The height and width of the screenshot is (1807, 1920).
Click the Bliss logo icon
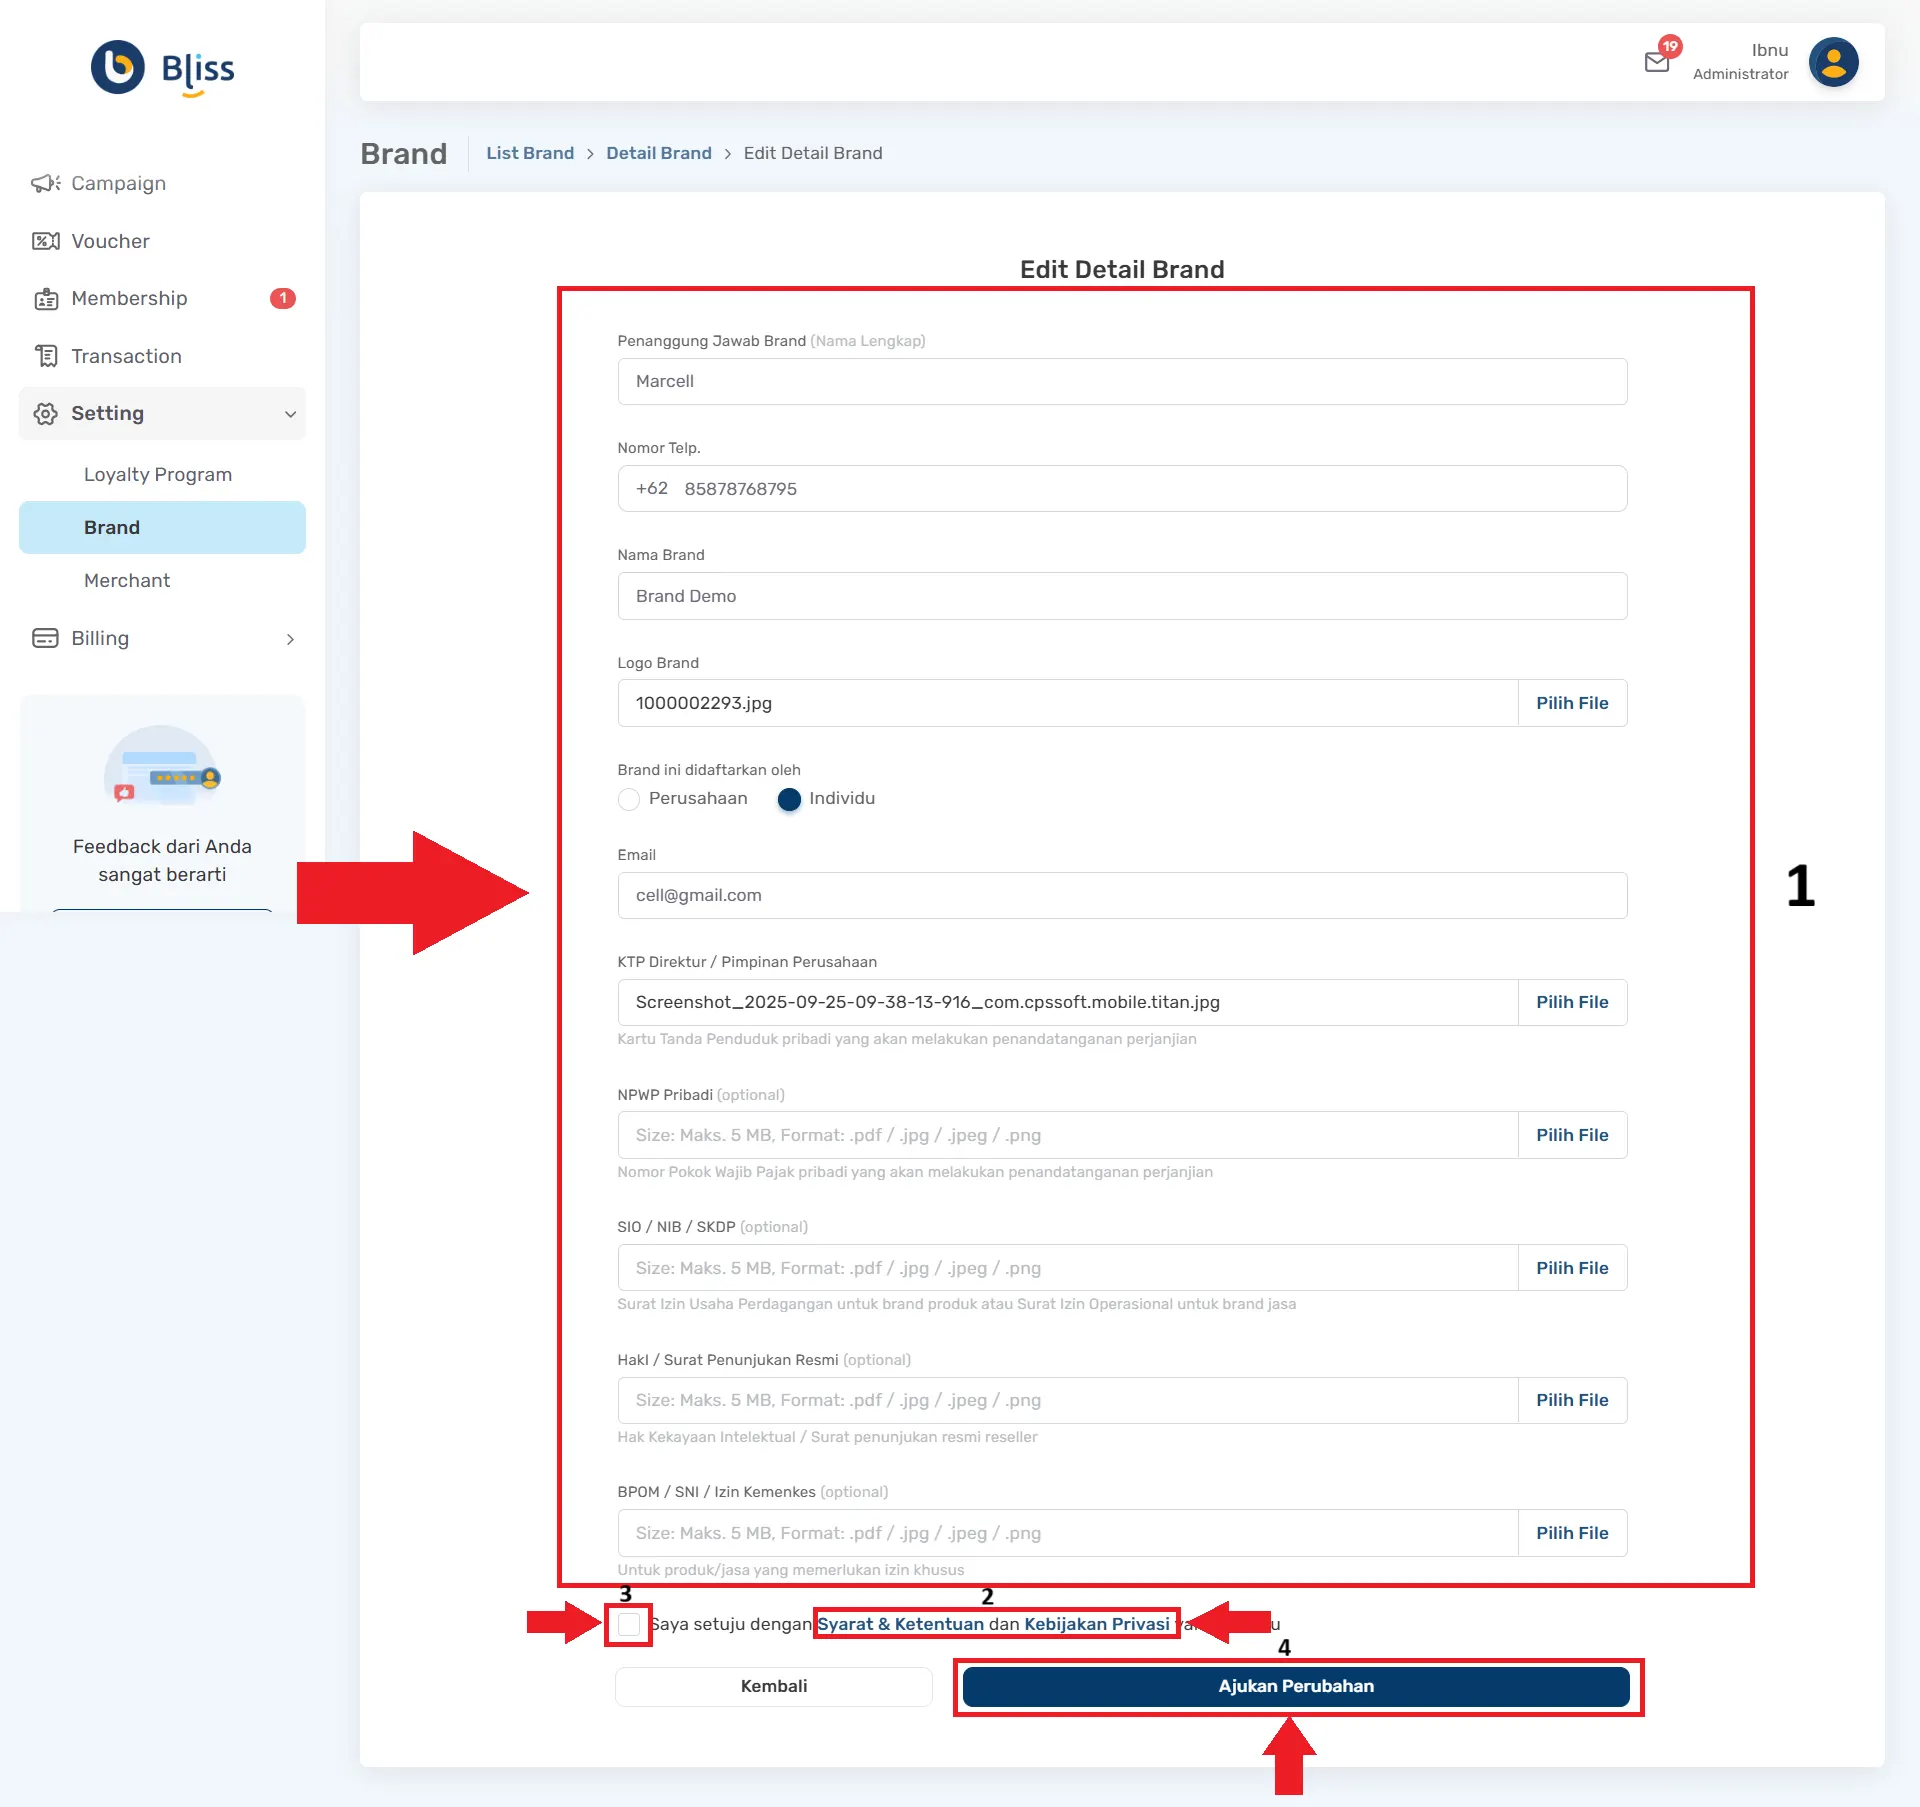coord(118,67)
